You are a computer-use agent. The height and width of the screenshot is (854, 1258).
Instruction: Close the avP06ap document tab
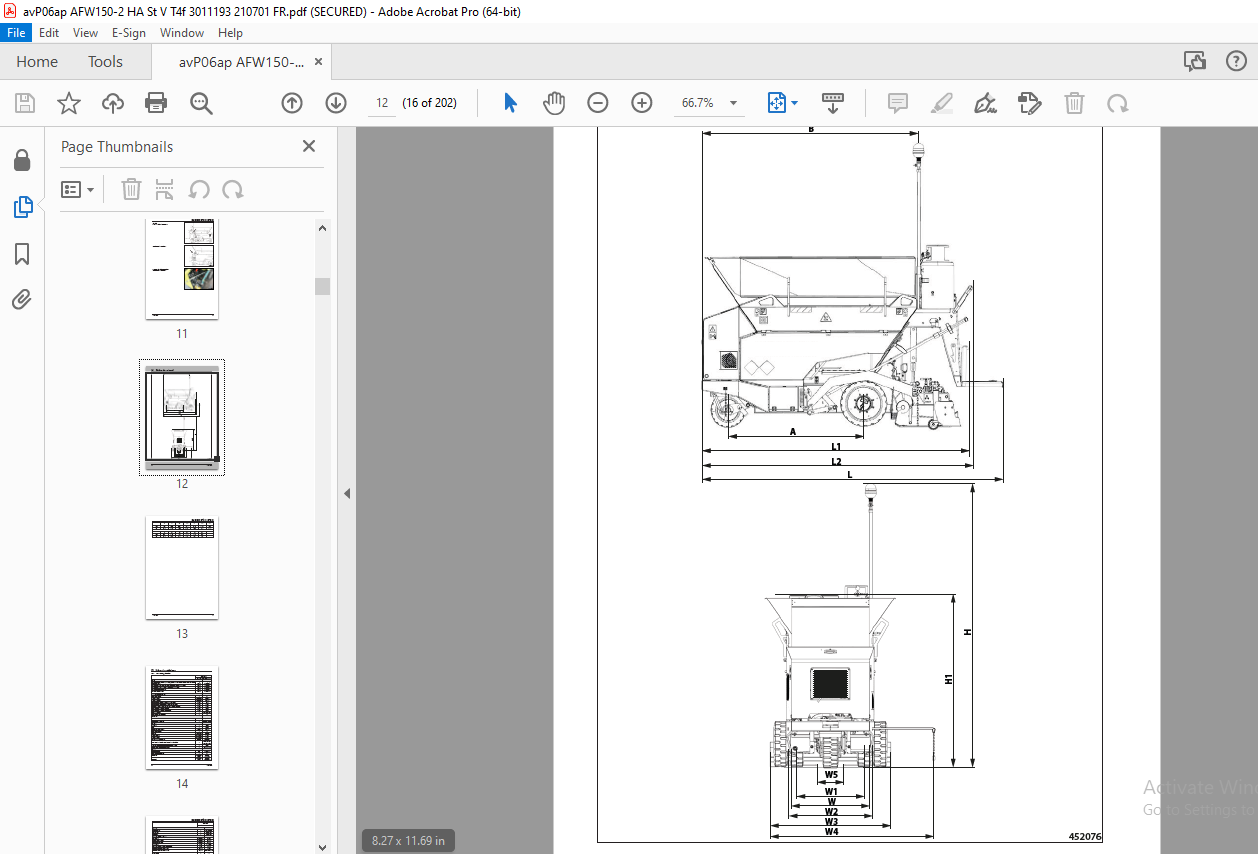point(318,61)
